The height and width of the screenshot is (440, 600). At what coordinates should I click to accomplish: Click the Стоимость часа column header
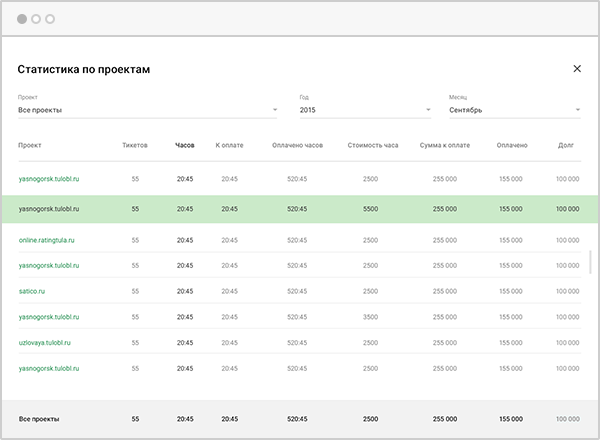click(373, 145)
